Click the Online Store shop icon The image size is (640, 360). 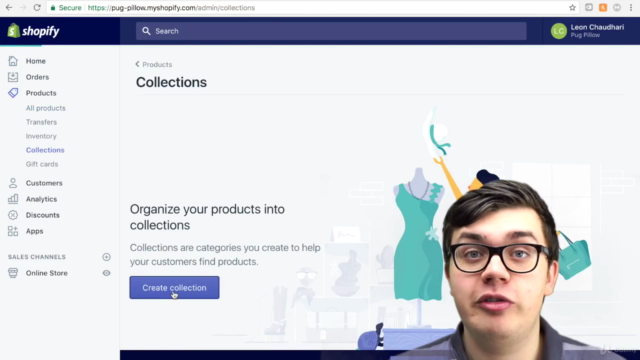[x=13, y=273]
